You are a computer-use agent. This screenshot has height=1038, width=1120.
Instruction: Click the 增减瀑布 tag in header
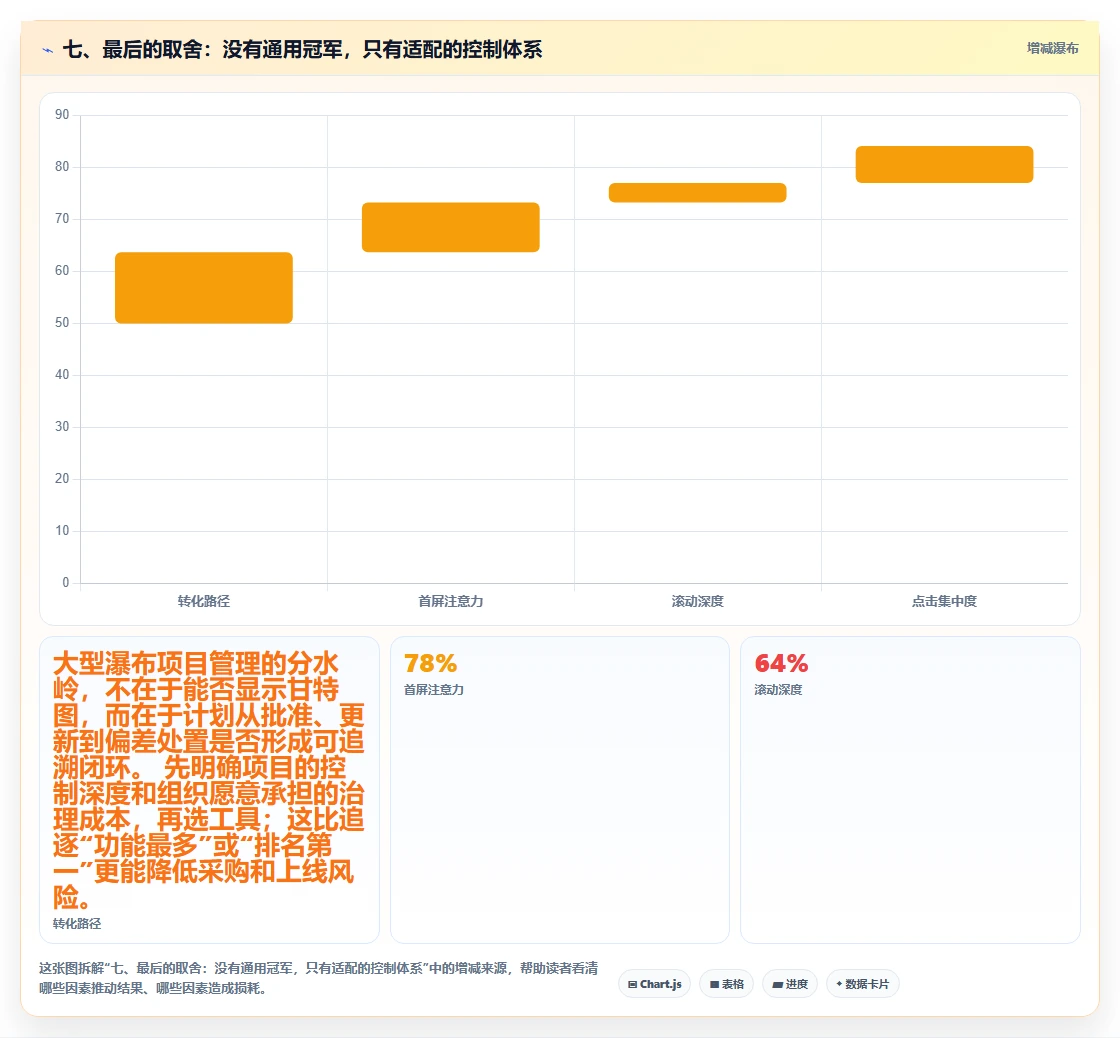(1052, 49)
